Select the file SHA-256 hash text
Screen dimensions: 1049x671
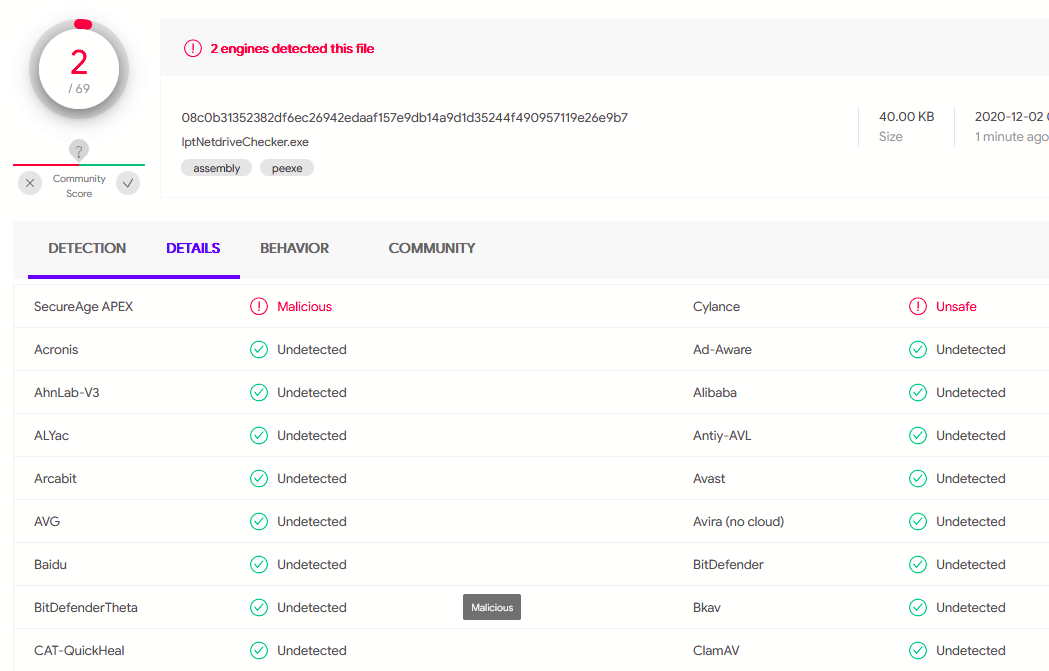pos(405,118)
